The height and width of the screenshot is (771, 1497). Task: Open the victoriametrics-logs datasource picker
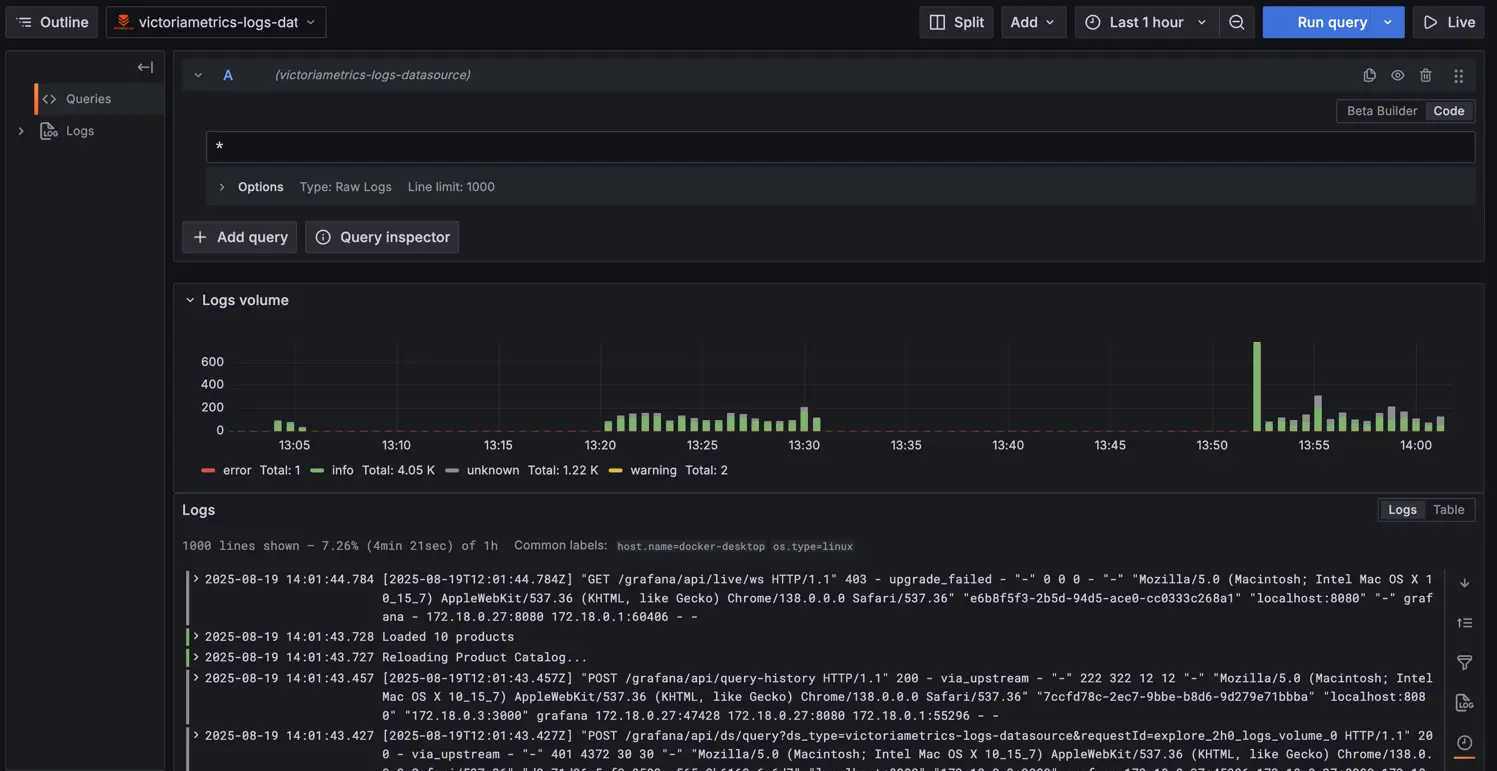pyautogui.click(x=216, y=22)
